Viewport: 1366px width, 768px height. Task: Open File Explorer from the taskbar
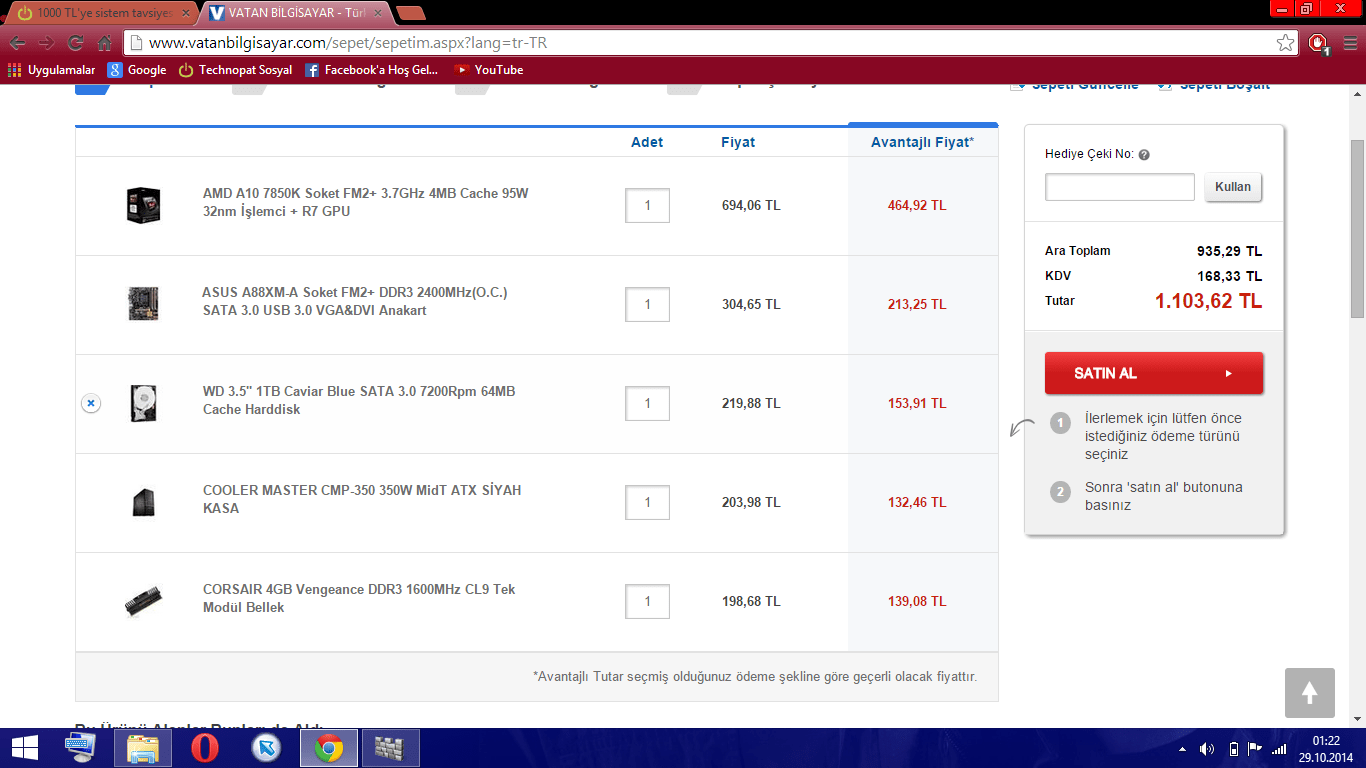click(143, 748)
